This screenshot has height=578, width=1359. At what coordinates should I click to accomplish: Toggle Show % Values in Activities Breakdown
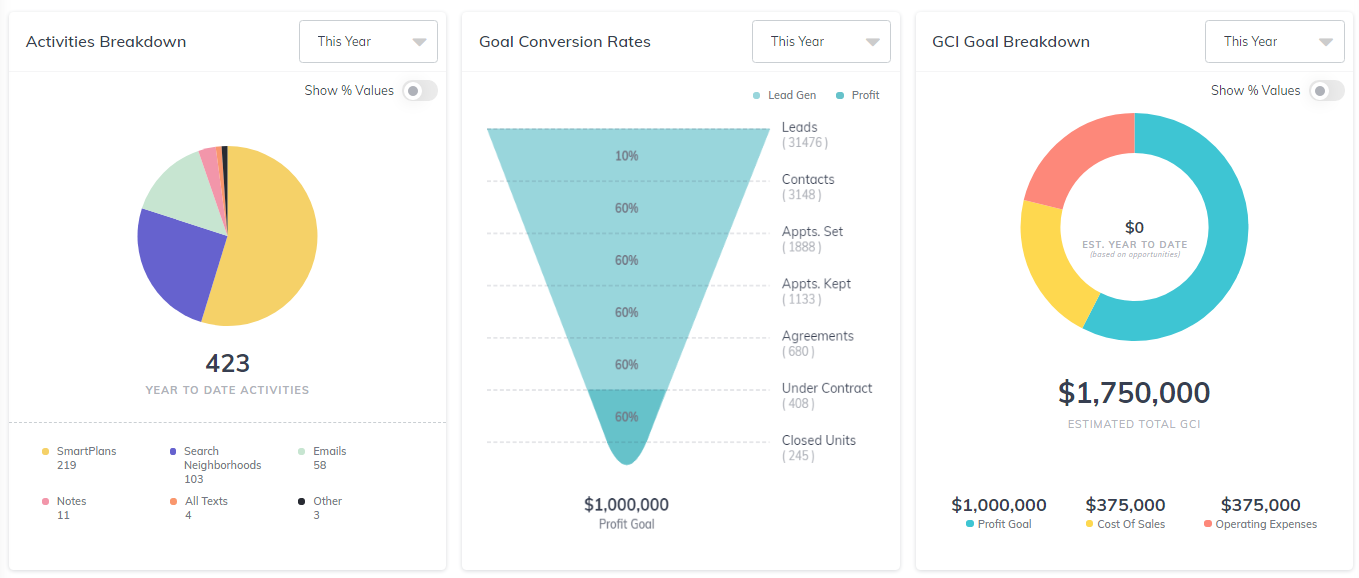pyautogui.click(x=419, y=91)
